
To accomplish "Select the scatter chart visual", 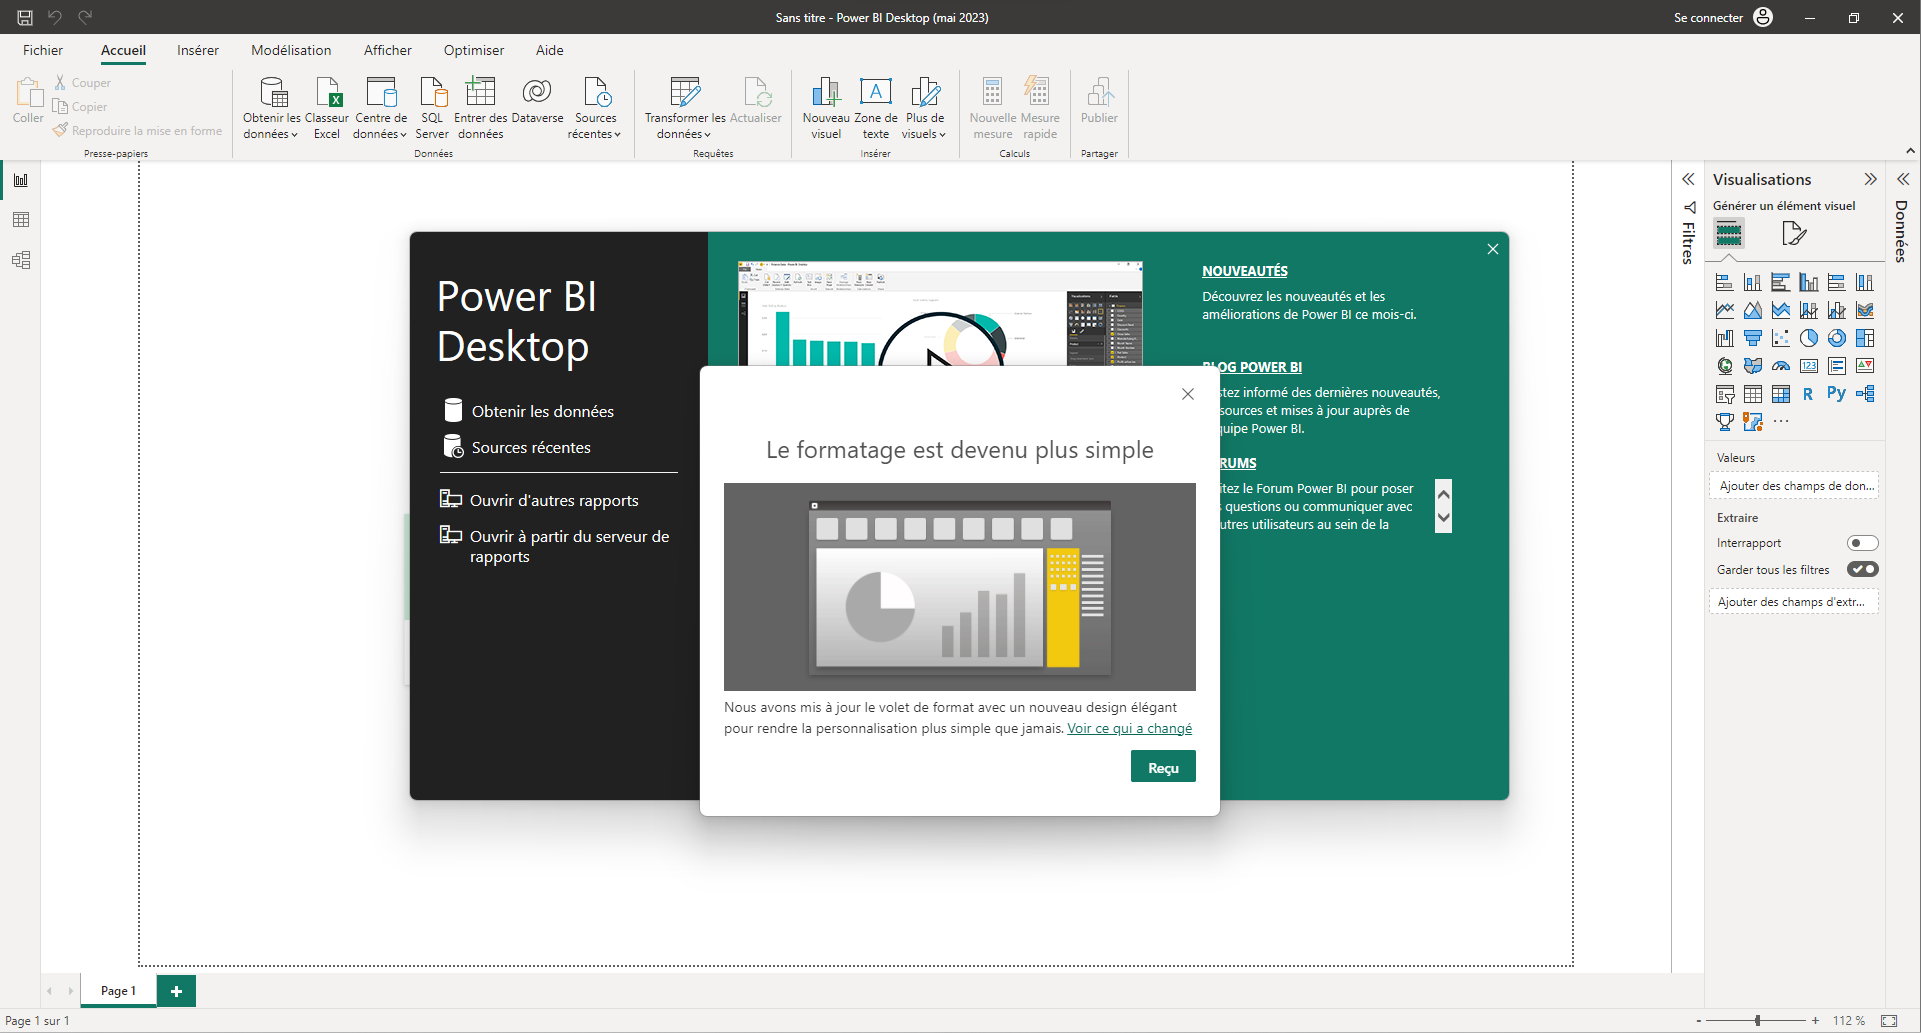I will tap(1780, 338).
